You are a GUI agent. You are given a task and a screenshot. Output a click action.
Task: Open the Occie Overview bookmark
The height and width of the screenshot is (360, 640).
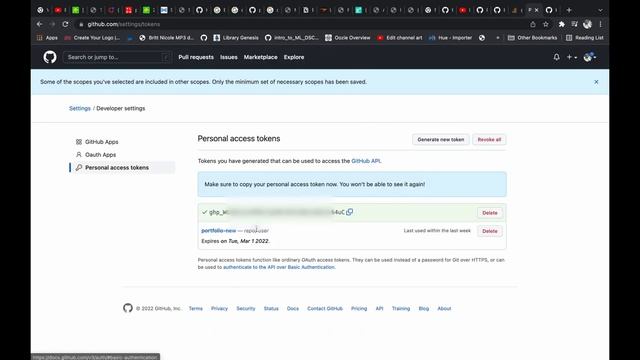pos(348,38)
